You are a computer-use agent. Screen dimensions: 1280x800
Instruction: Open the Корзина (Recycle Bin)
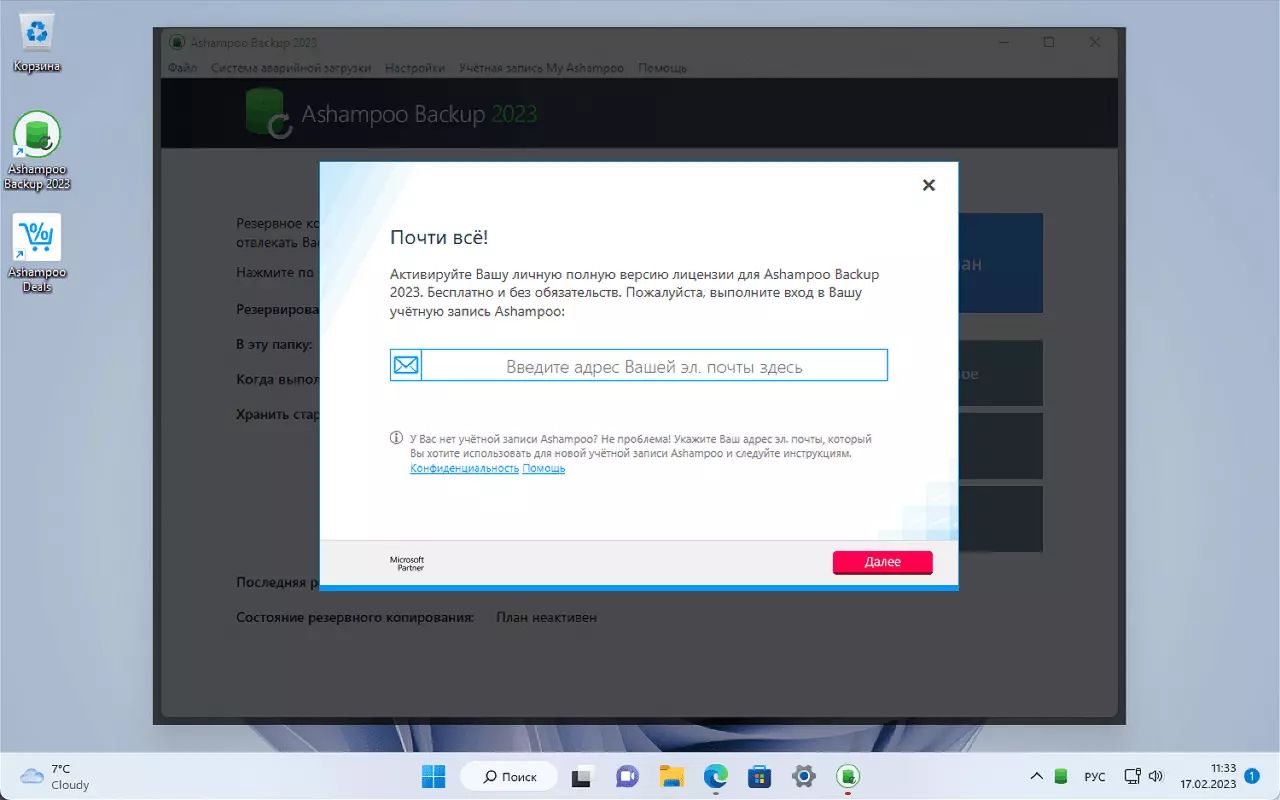(x=36, y=30)
